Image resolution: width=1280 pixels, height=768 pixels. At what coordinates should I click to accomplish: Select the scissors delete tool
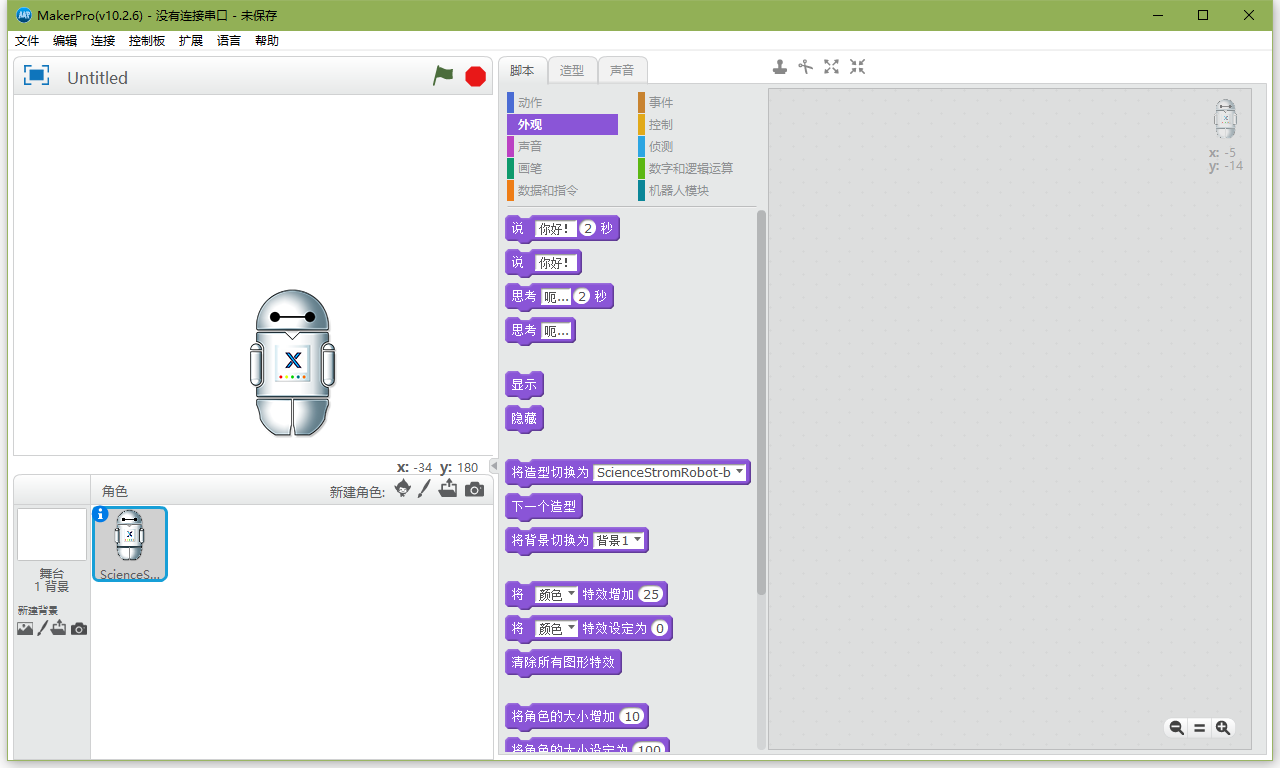click(x=806, y=66)
